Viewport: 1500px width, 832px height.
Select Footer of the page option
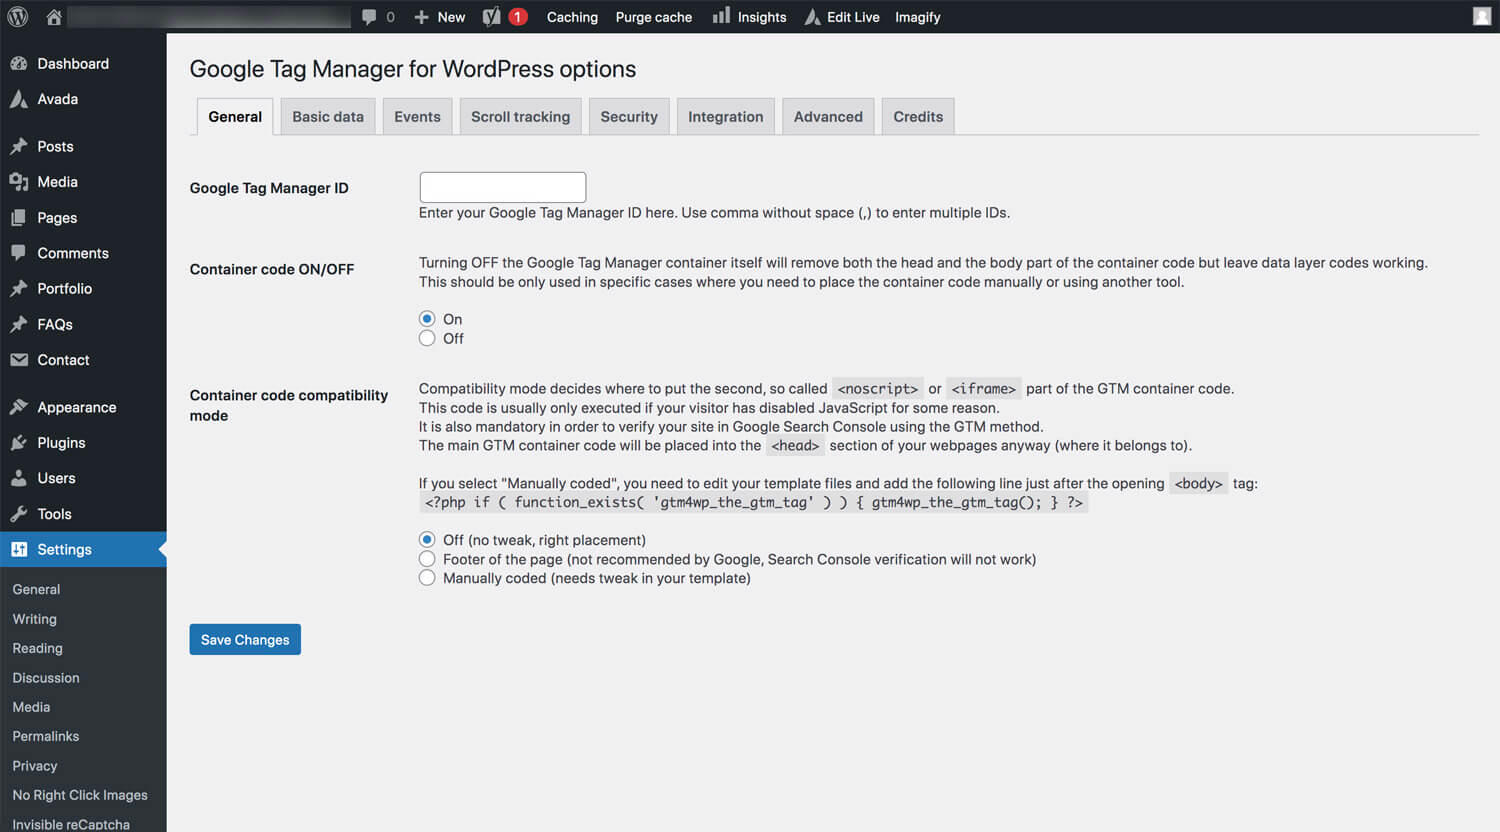click(x=427, y=559)
